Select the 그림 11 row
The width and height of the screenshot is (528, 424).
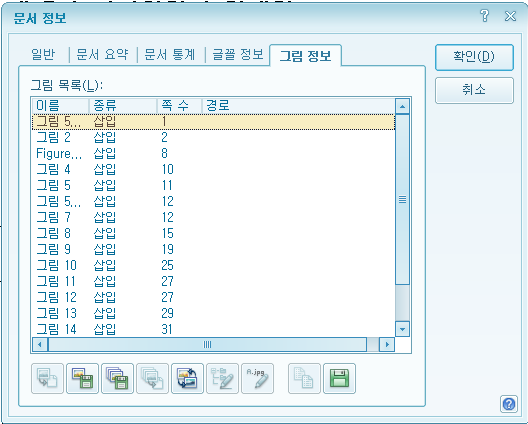tap(213, 282)
